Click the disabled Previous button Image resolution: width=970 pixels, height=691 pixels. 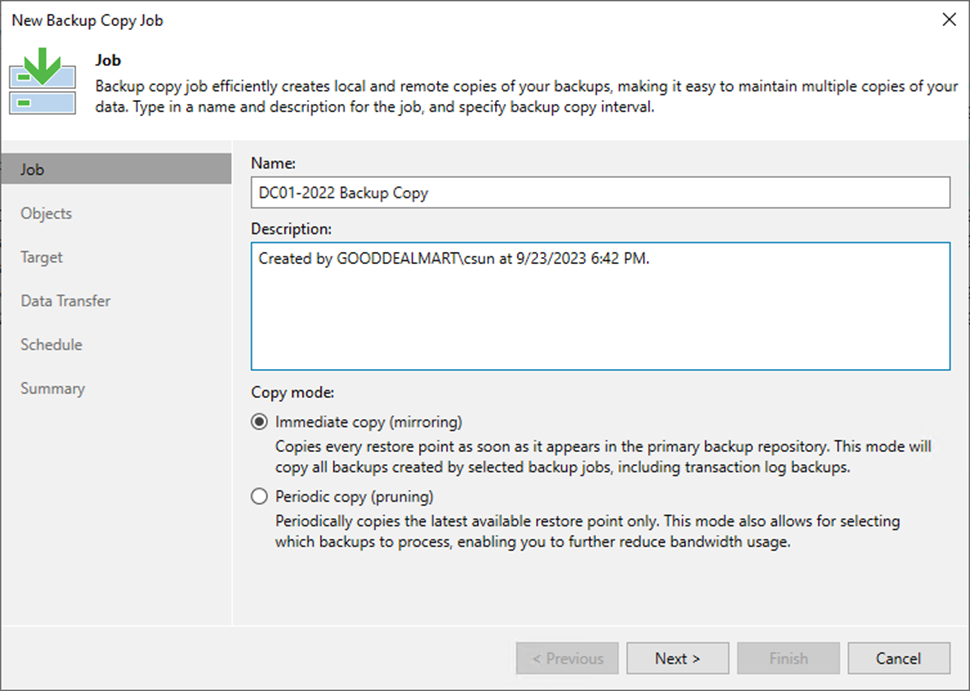[x=567, y=658]
